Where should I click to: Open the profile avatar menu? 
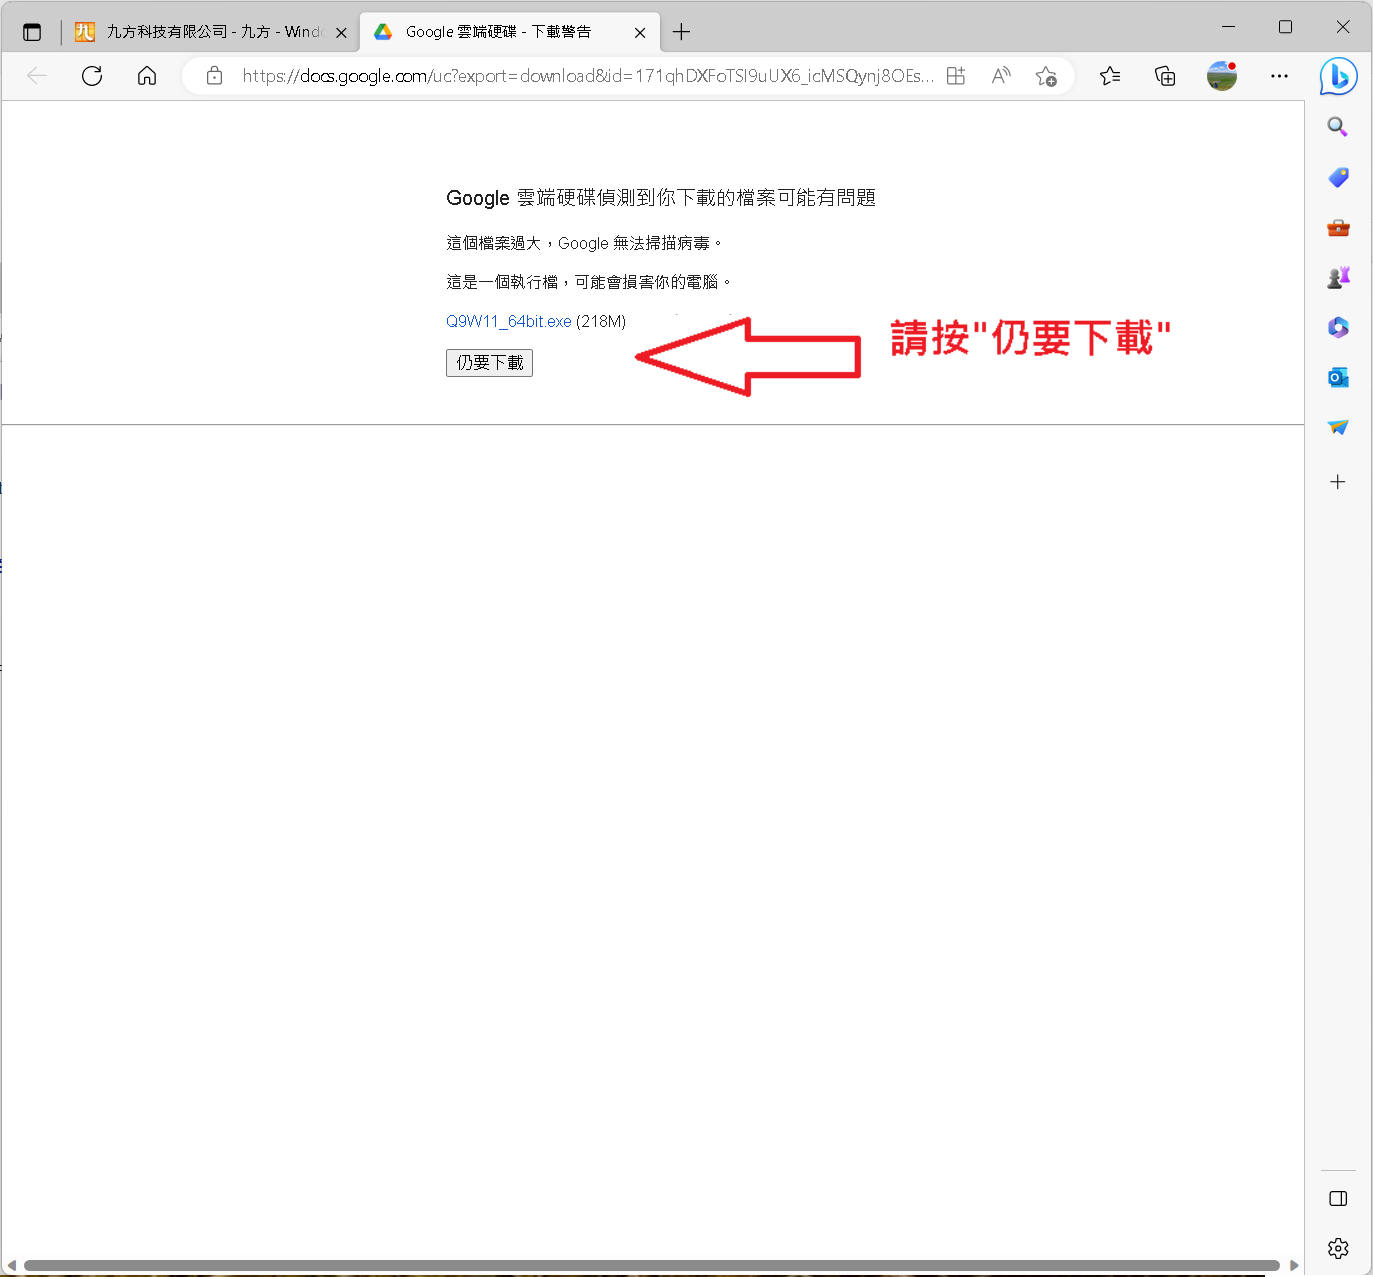[x=1222, y=76]
